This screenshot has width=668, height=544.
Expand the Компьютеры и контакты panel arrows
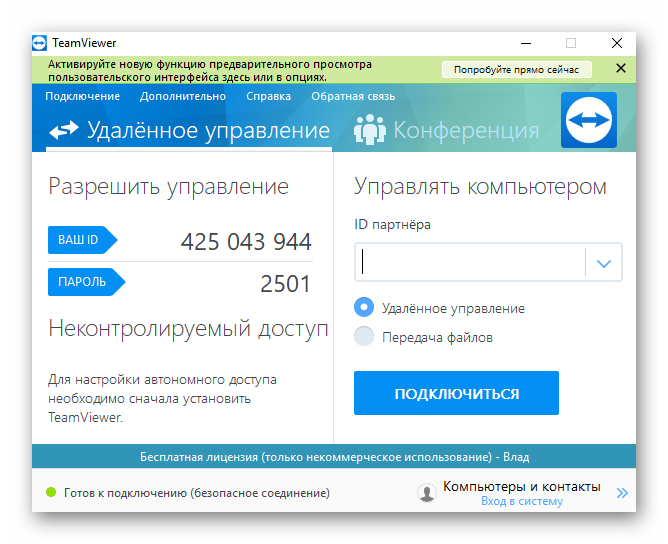click(622, 493)
